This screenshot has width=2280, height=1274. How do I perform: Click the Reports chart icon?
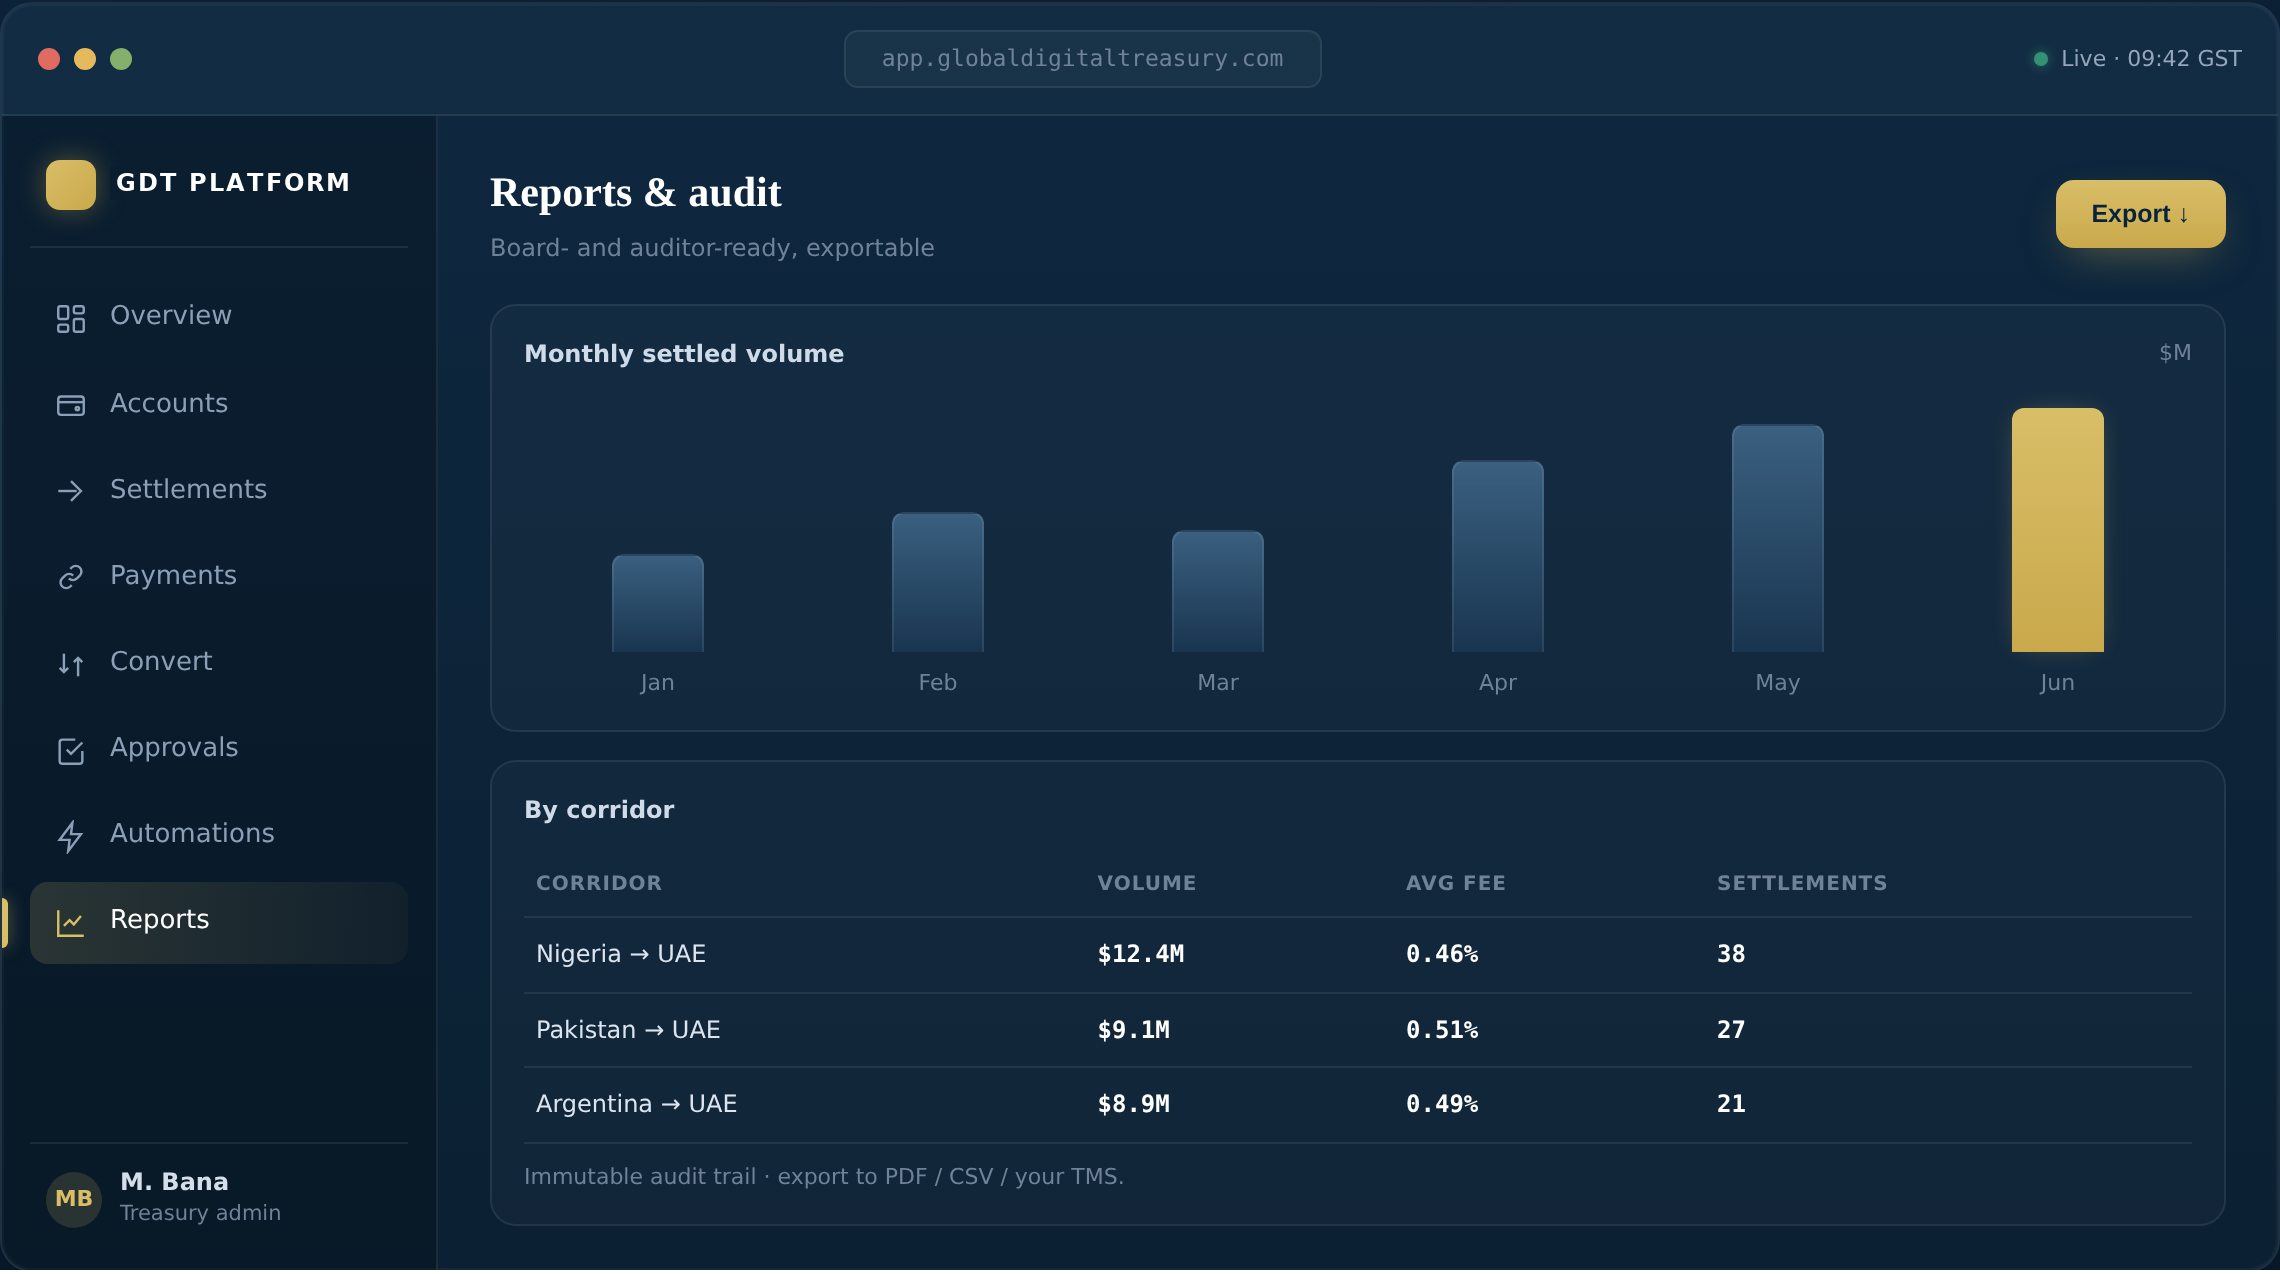[x=70, y=923]
